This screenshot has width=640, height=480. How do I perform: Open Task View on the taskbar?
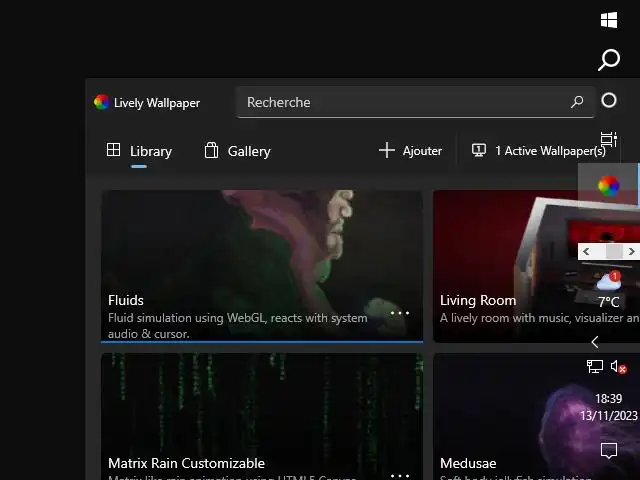[x=609, y=140]
